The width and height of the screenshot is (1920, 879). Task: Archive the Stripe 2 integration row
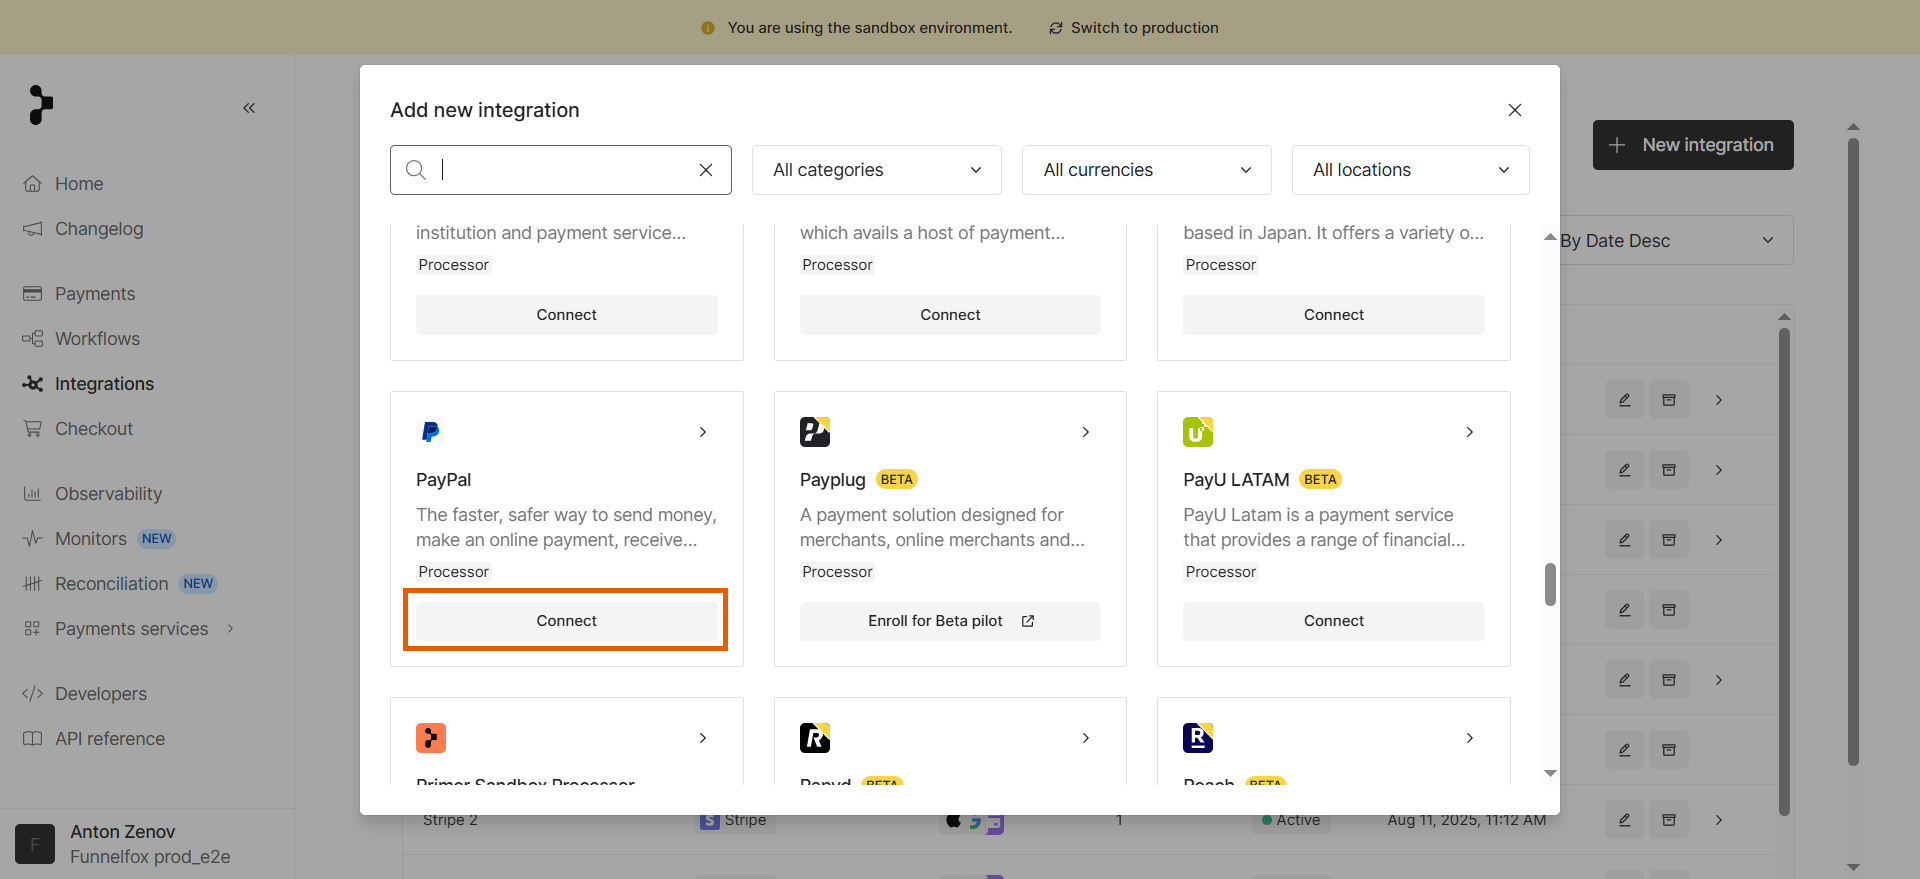[1669, 820]
